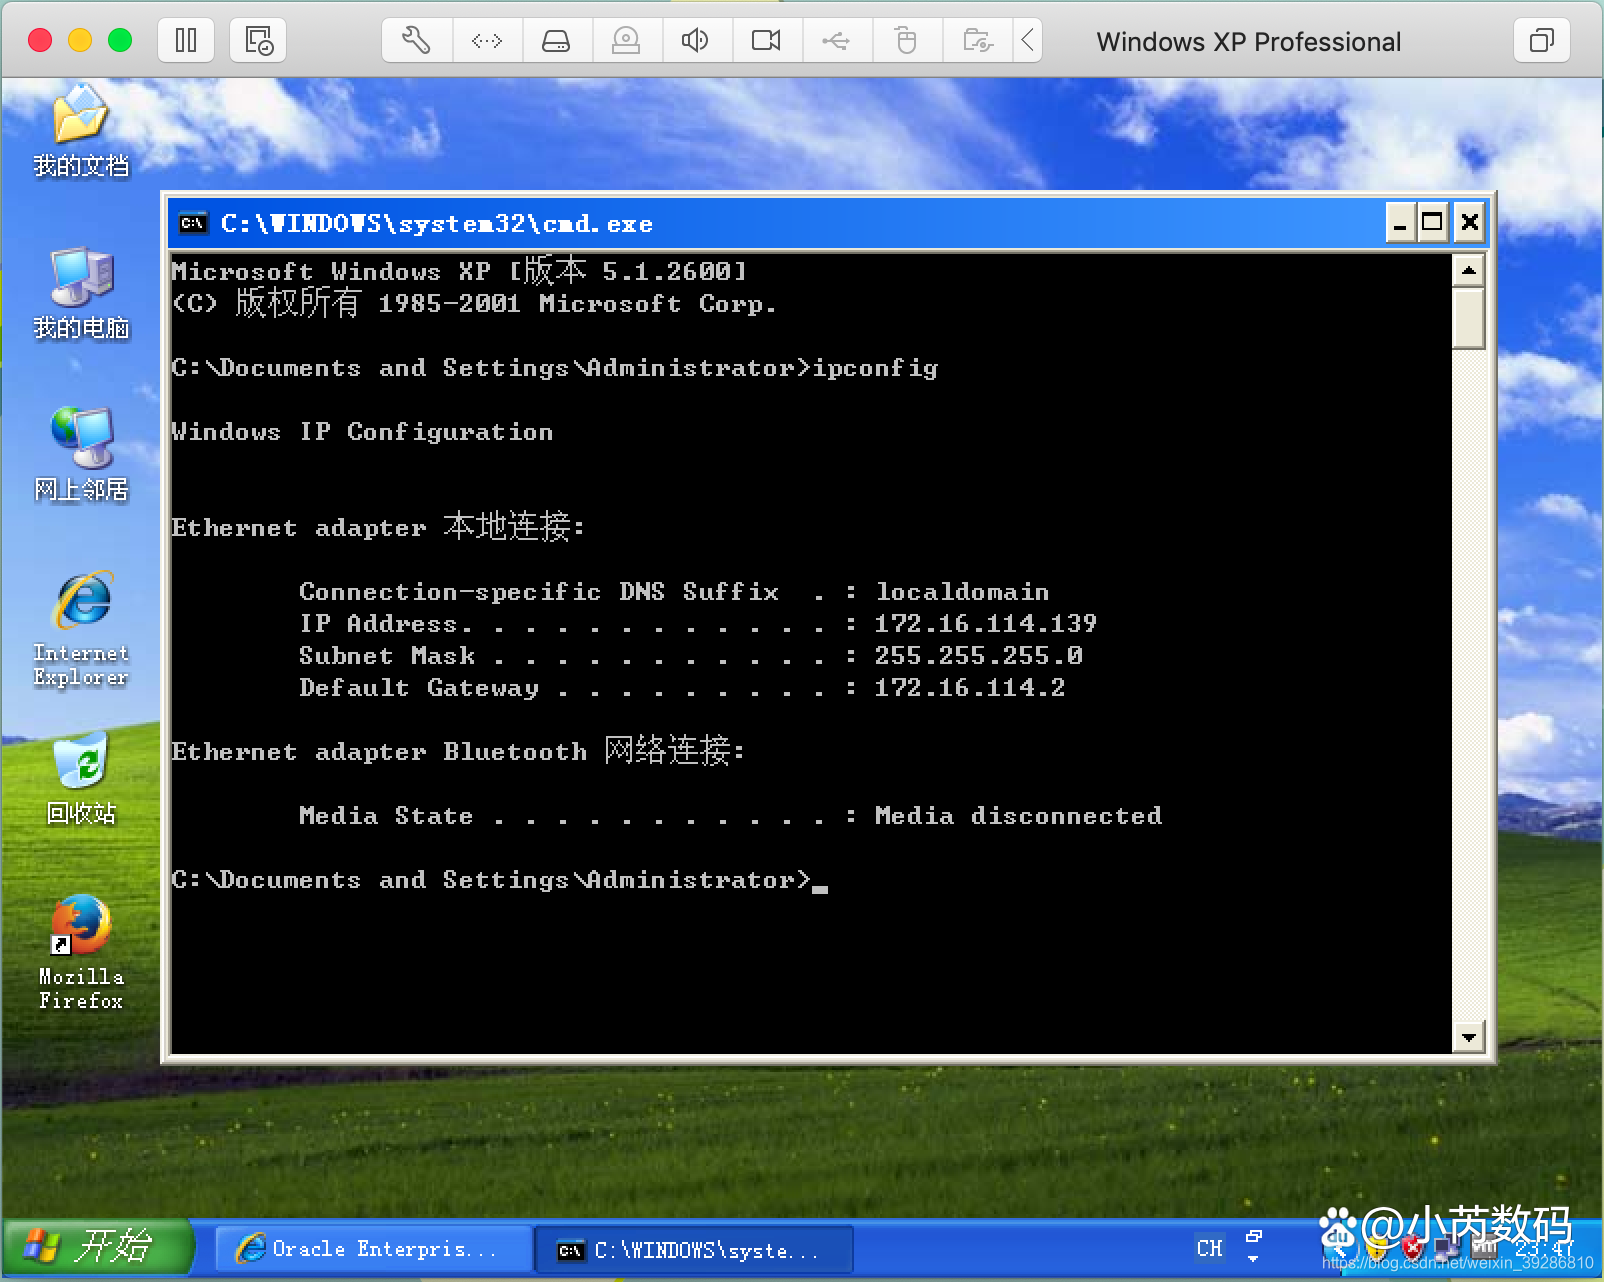1604x1282 pixels.
Task: Click the yellow macOS minimize button
Action: pyautogui.click(x=80, y=40)
